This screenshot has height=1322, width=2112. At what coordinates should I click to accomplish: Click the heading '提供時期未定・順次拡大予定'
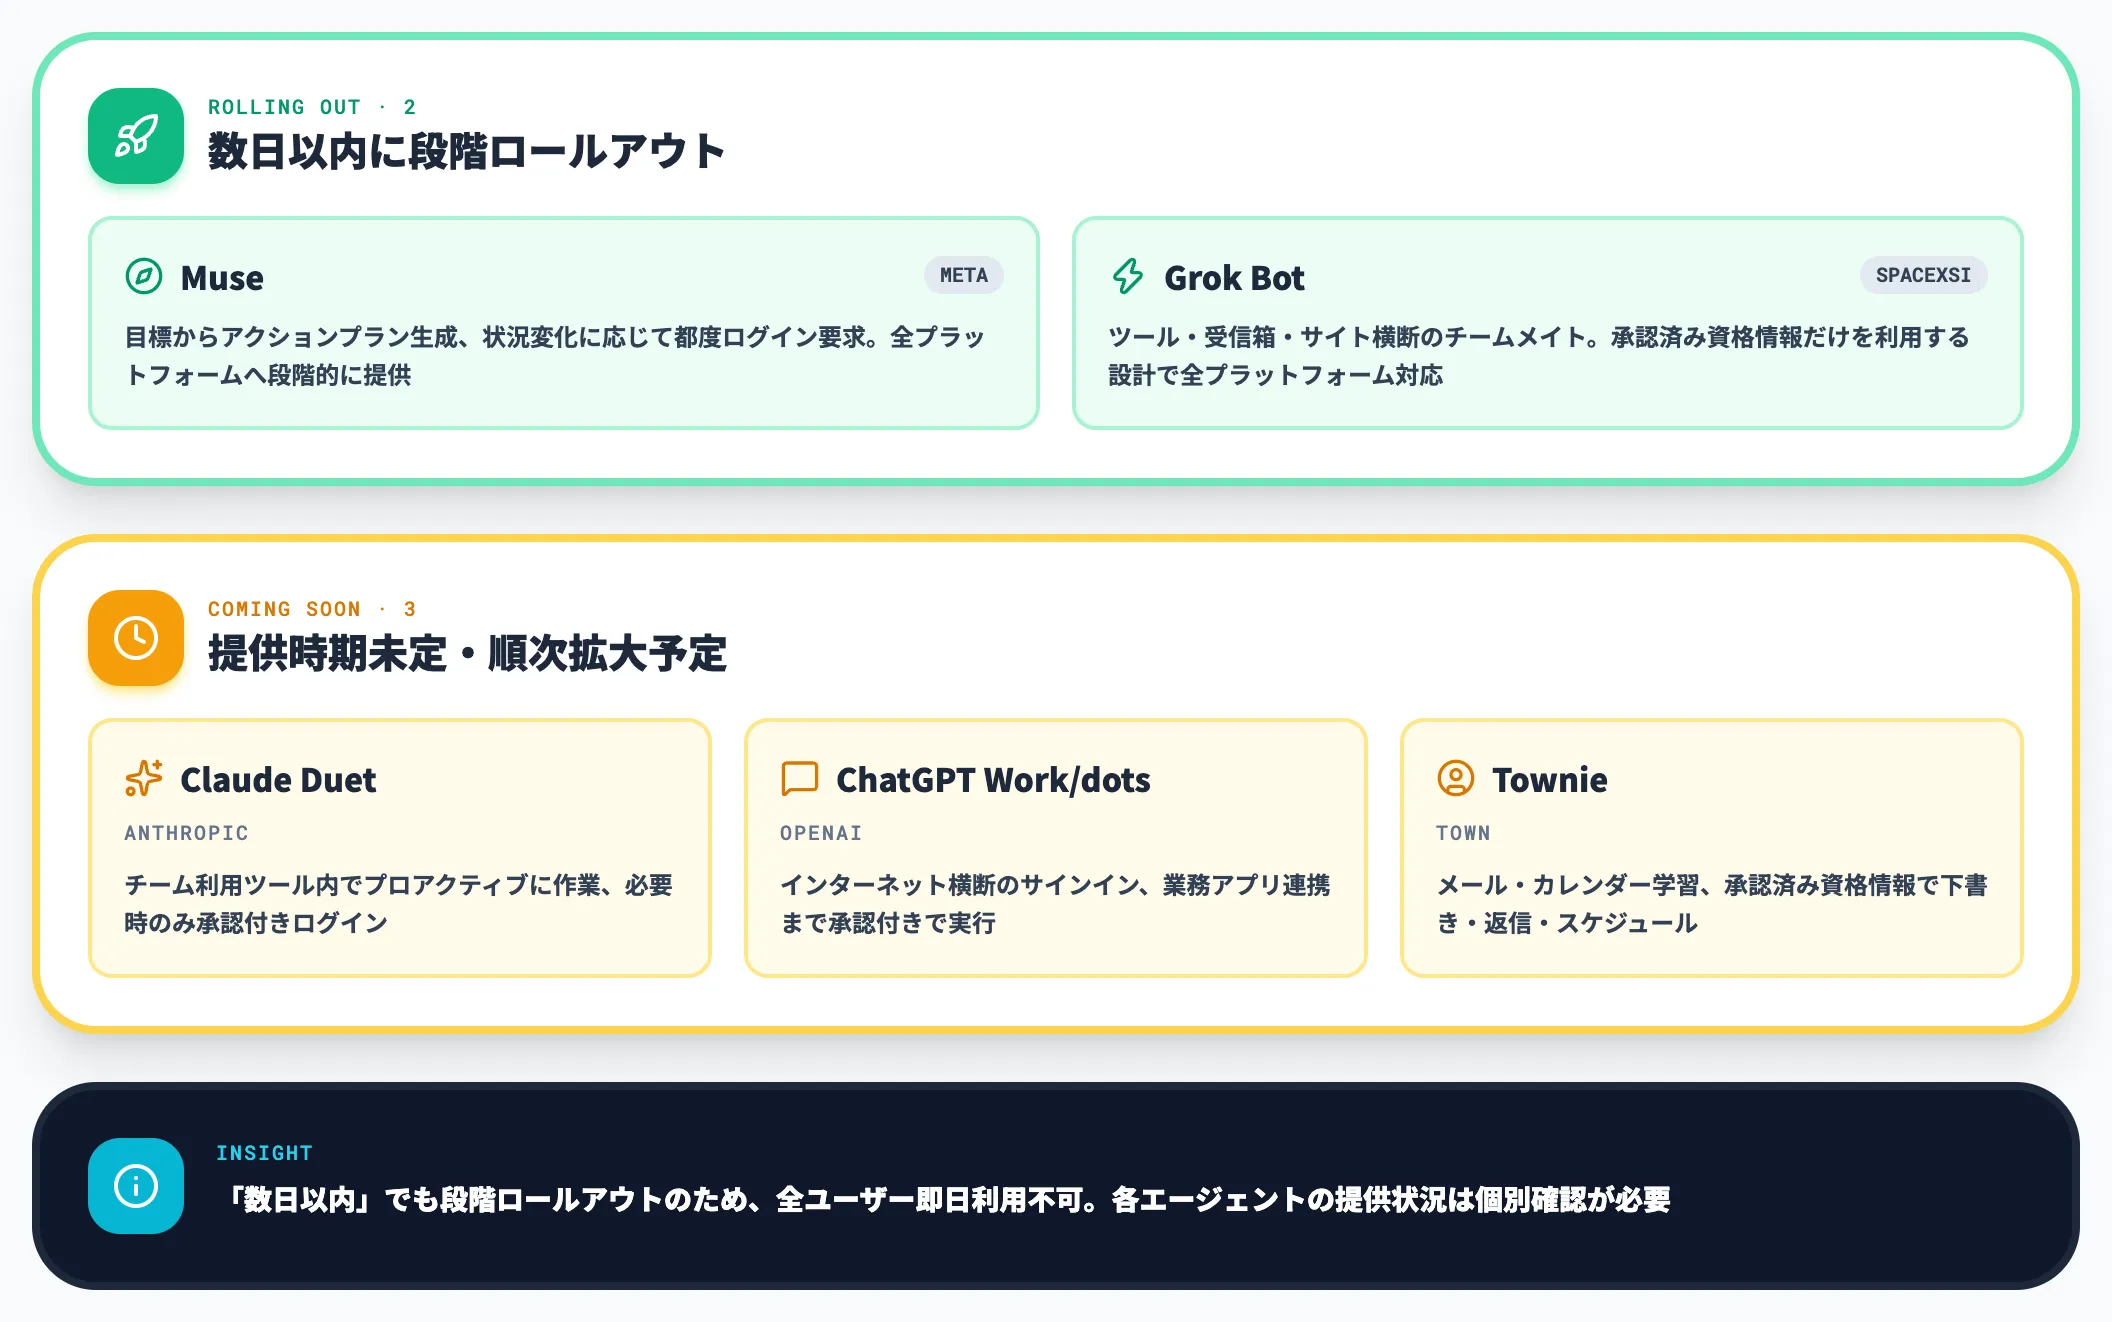(467, 654)
